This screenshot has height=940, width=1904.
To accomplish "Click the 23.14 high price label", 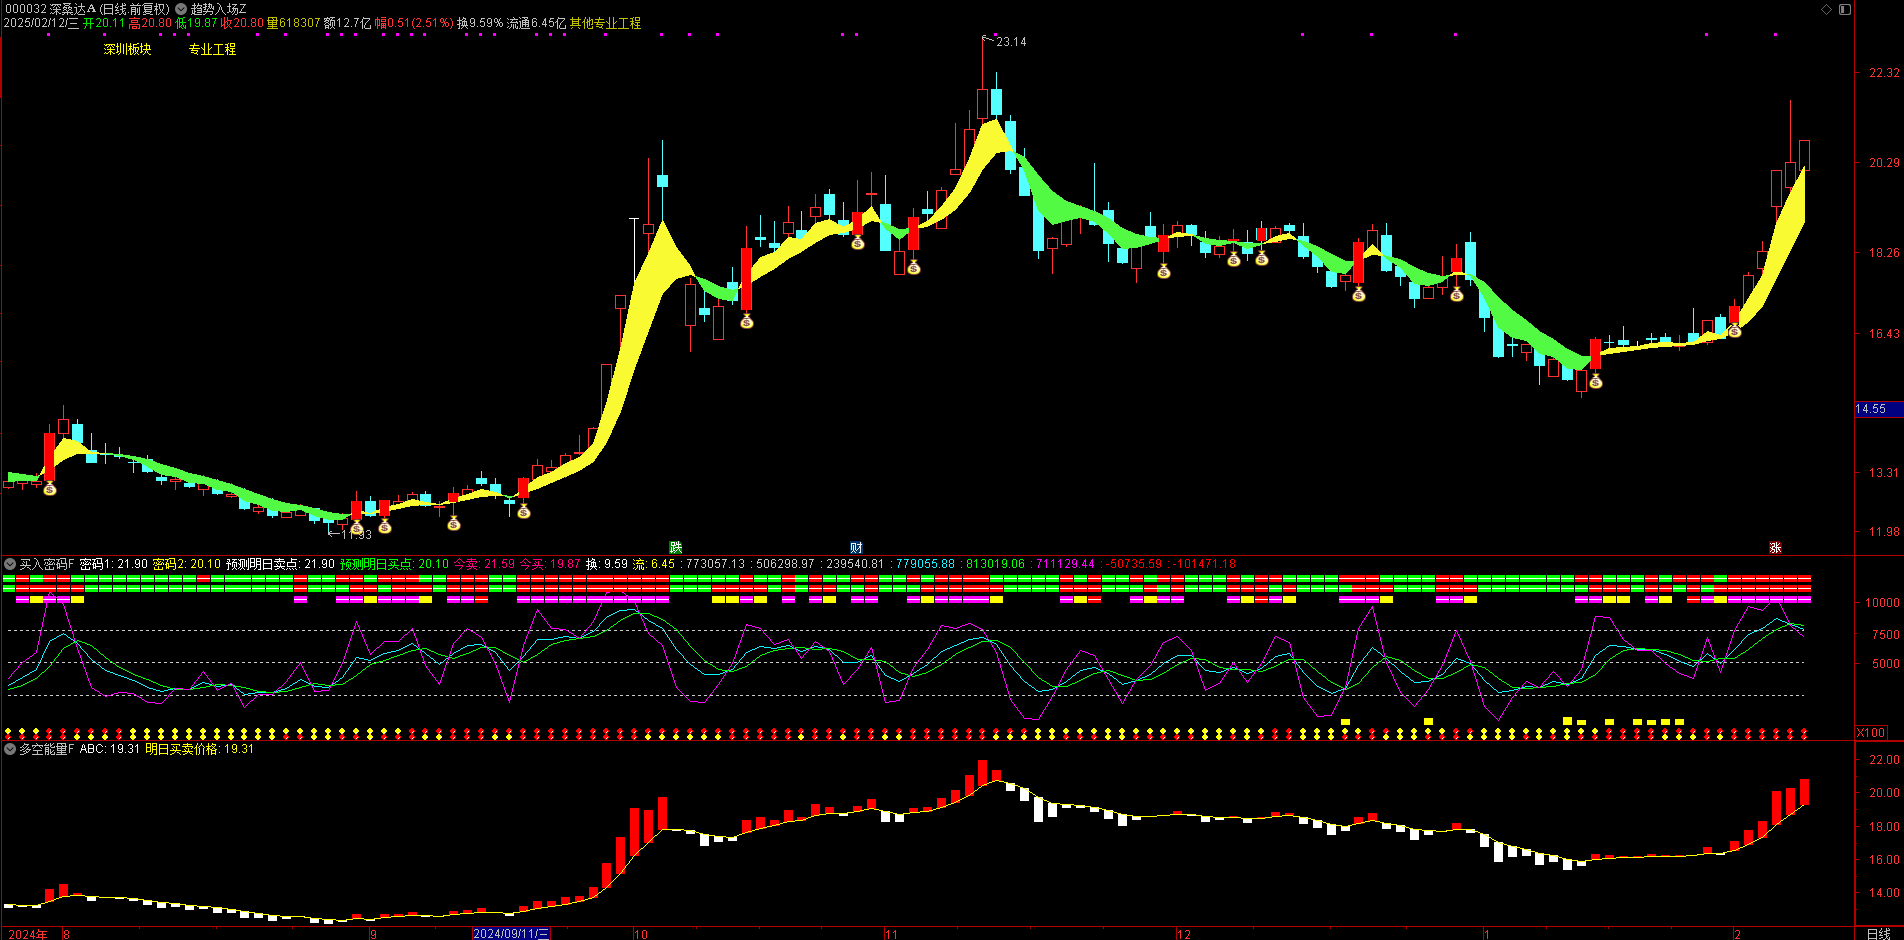I will 1011,42.
